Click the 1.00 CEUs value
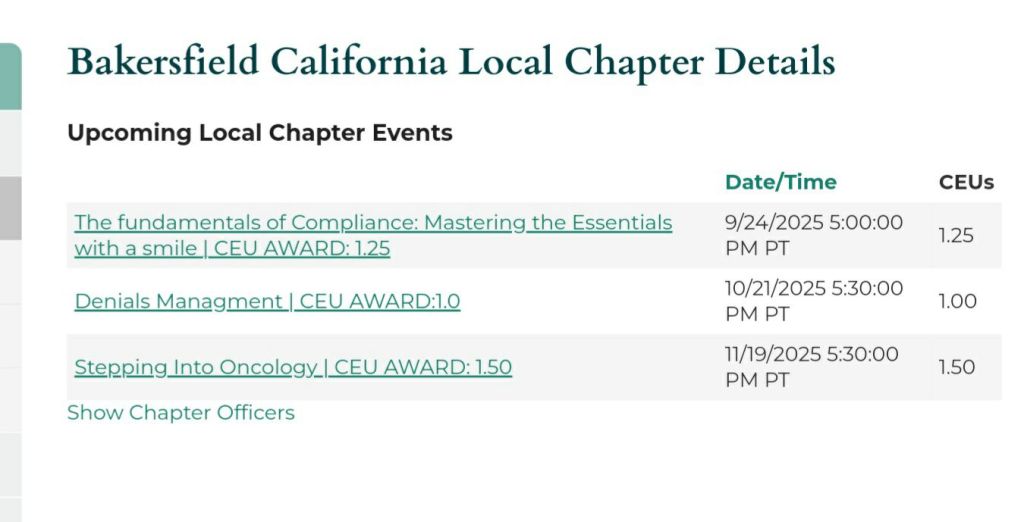The image size is (1024, 522). pos(957,301)
